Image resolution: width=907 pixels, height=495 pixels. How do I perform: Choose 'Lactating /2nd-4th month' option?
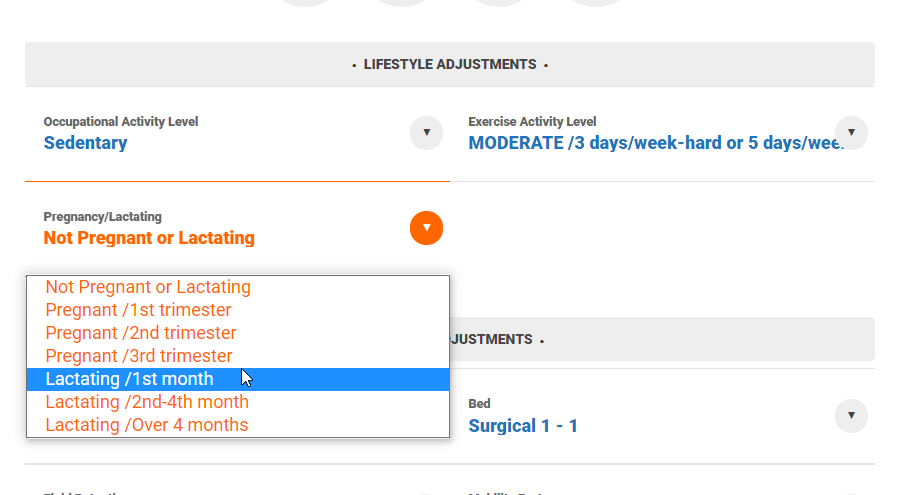tap(147, 402)
